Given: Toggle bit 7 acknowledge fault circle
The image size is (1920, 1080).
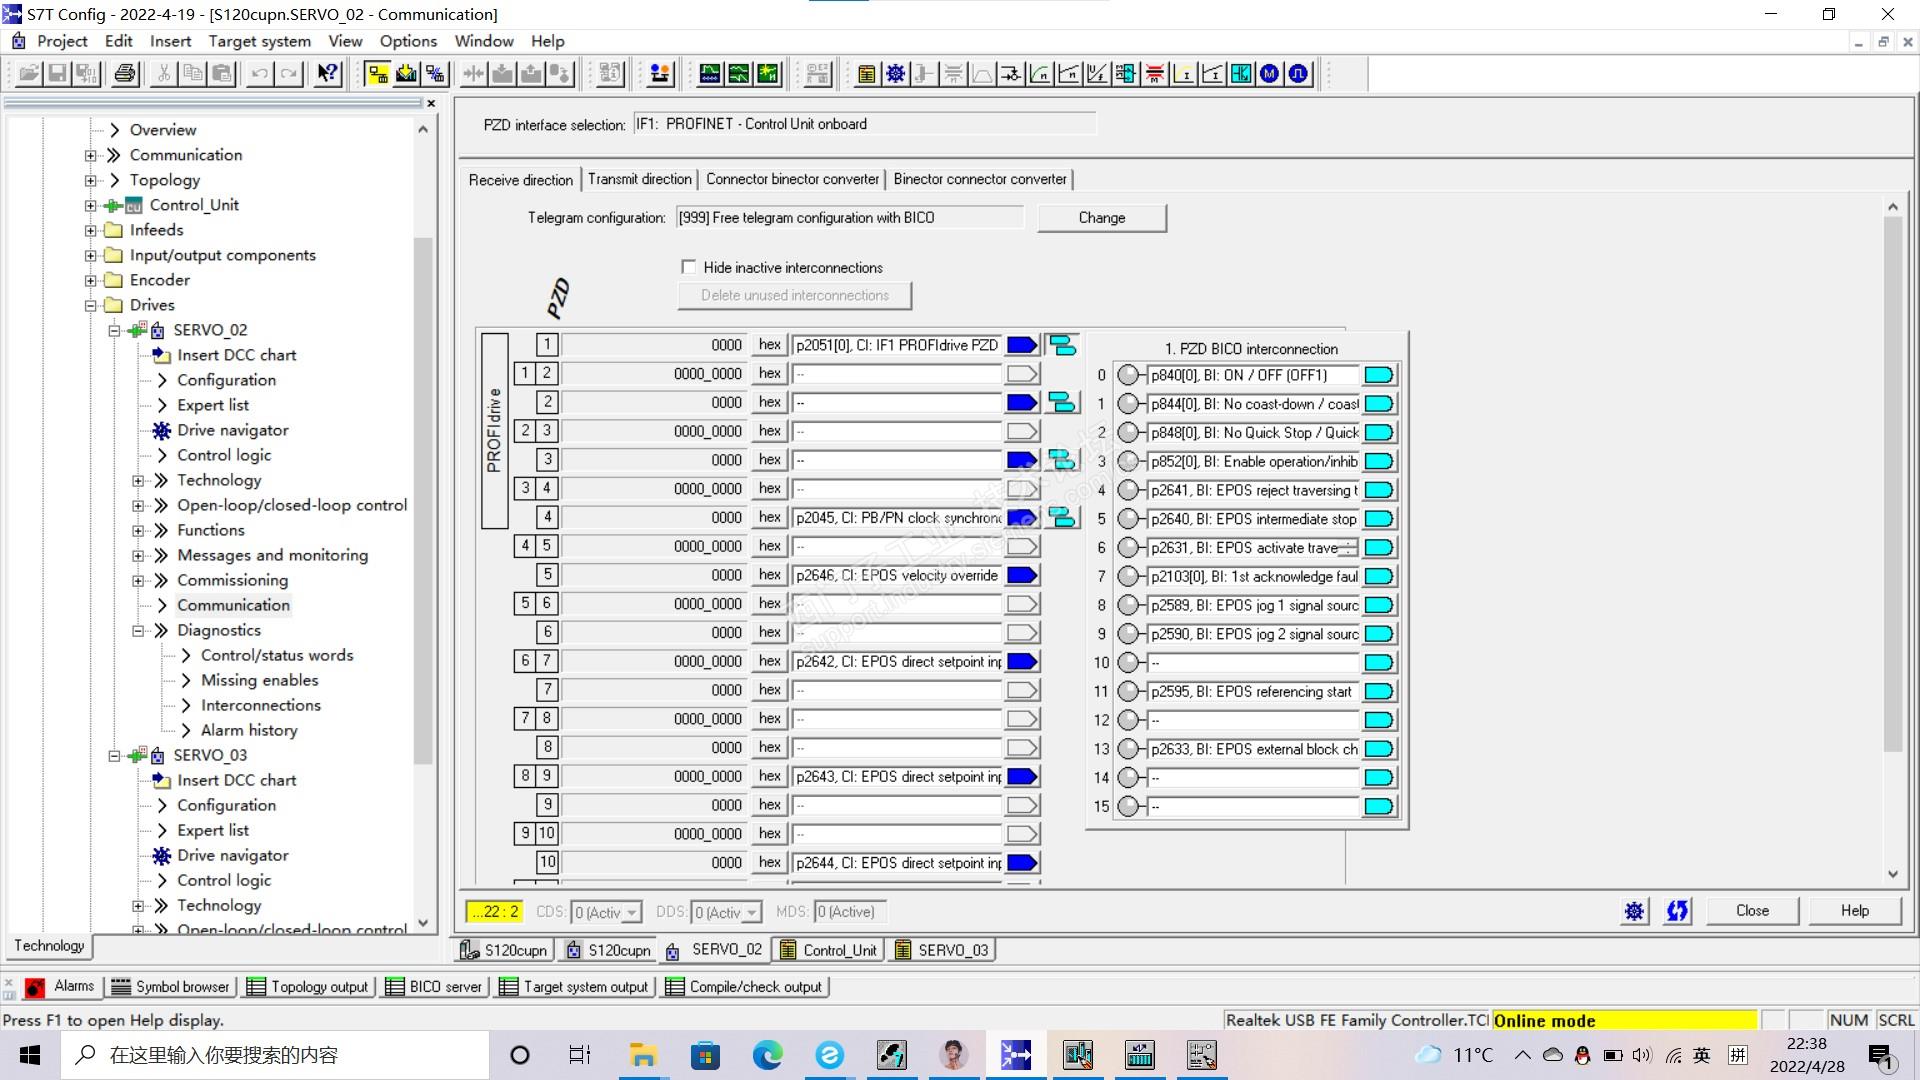Looking at the screenshot, I should coord(1128,577).
